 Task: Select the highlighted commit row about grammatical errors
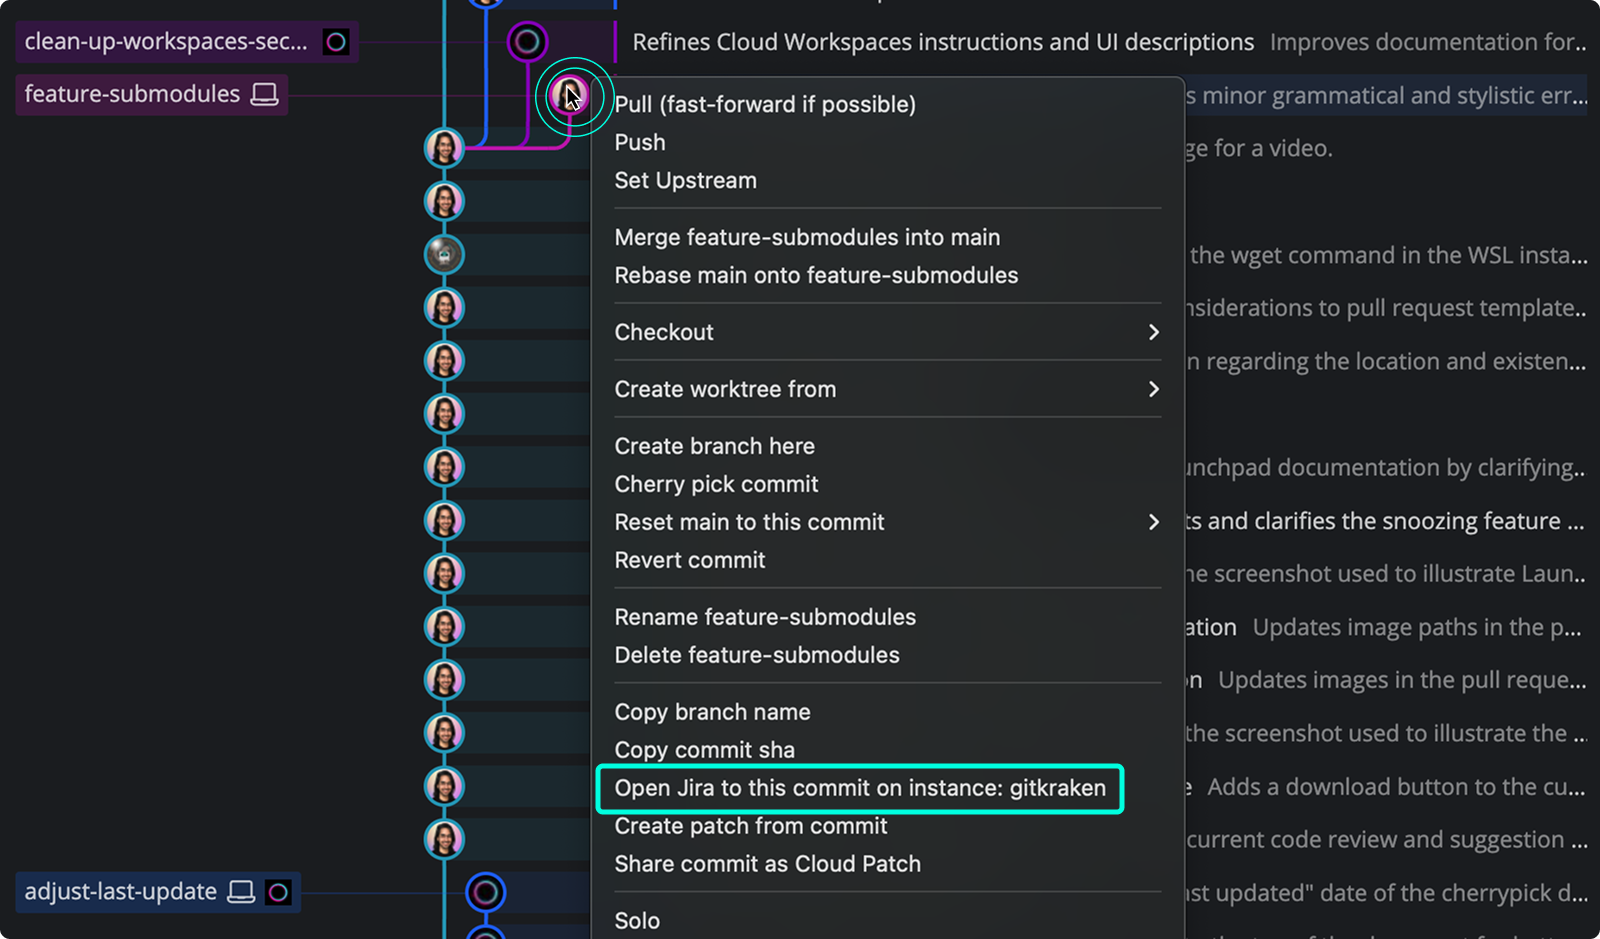click(x=1380, y=95)
